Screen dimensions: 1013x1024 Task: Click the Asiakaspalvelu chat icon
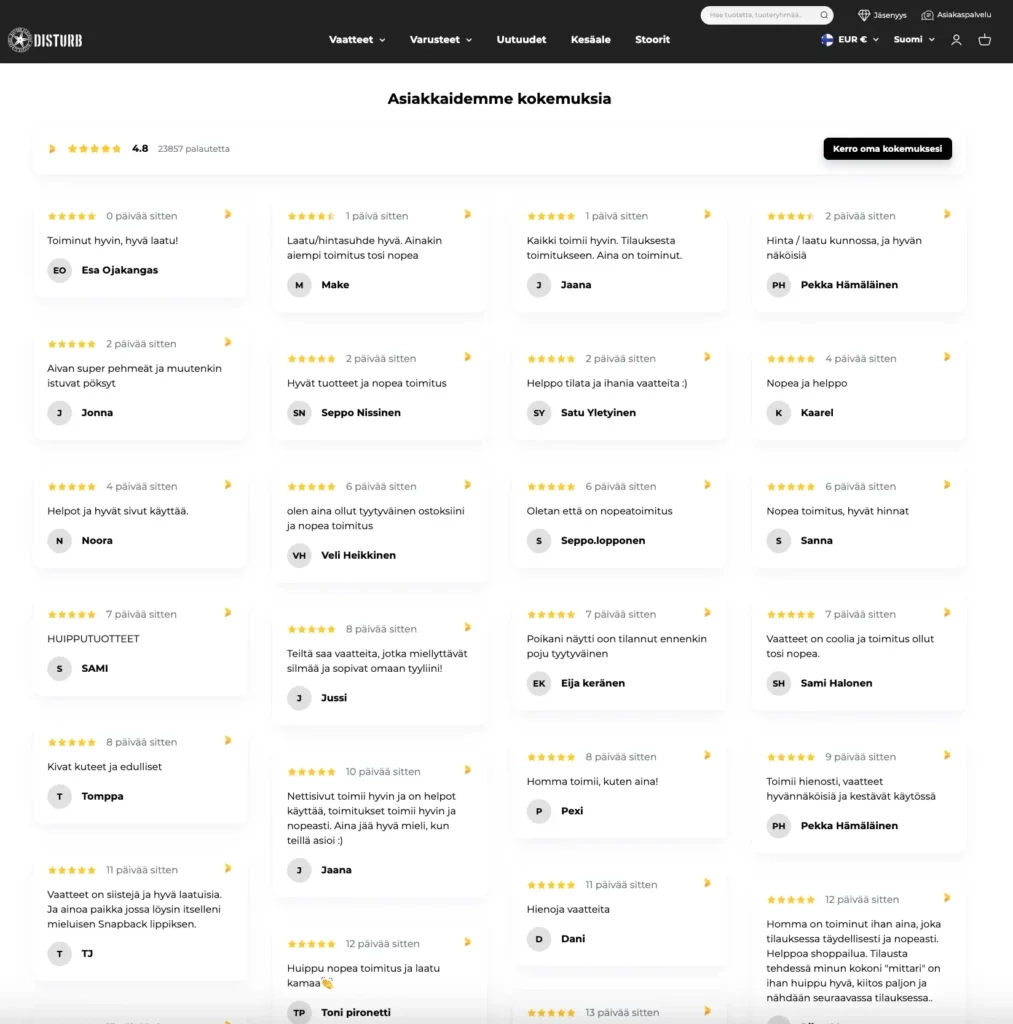[x=927, y=15]
